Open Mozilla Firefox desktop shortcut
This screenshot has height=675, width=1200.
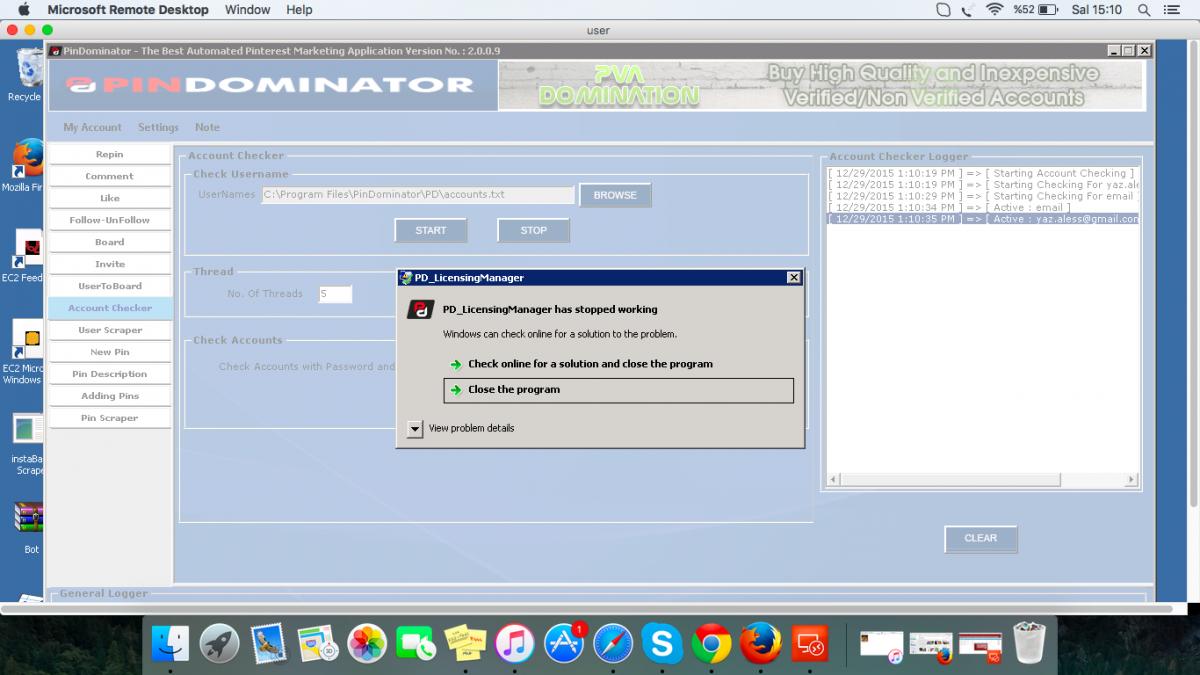pyautogui.click(x=25, y=166)
